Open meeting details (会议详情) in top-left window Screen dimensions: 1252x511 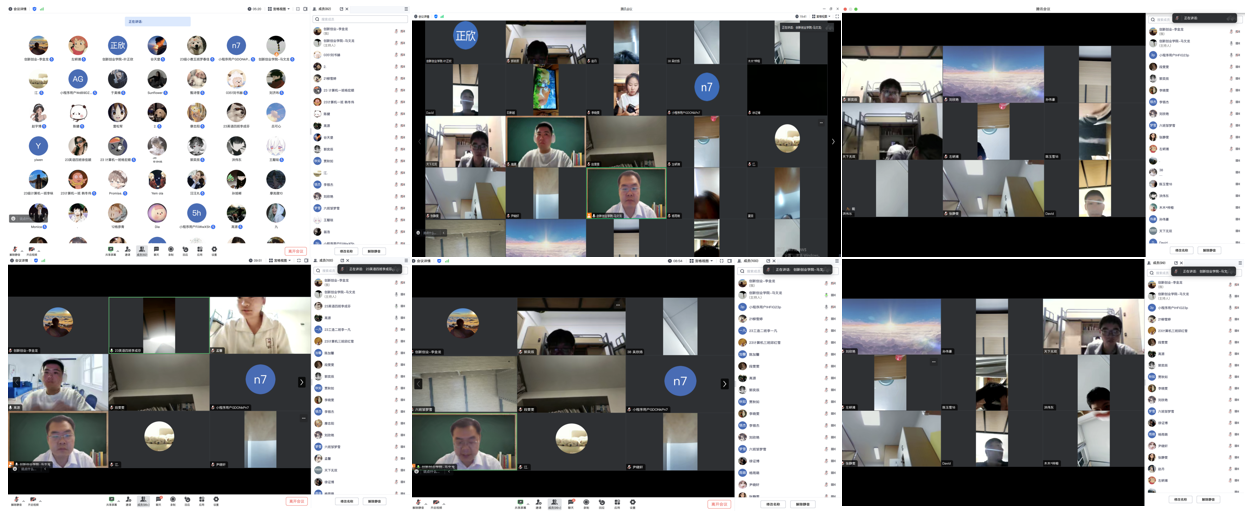[x=19, y=8]
